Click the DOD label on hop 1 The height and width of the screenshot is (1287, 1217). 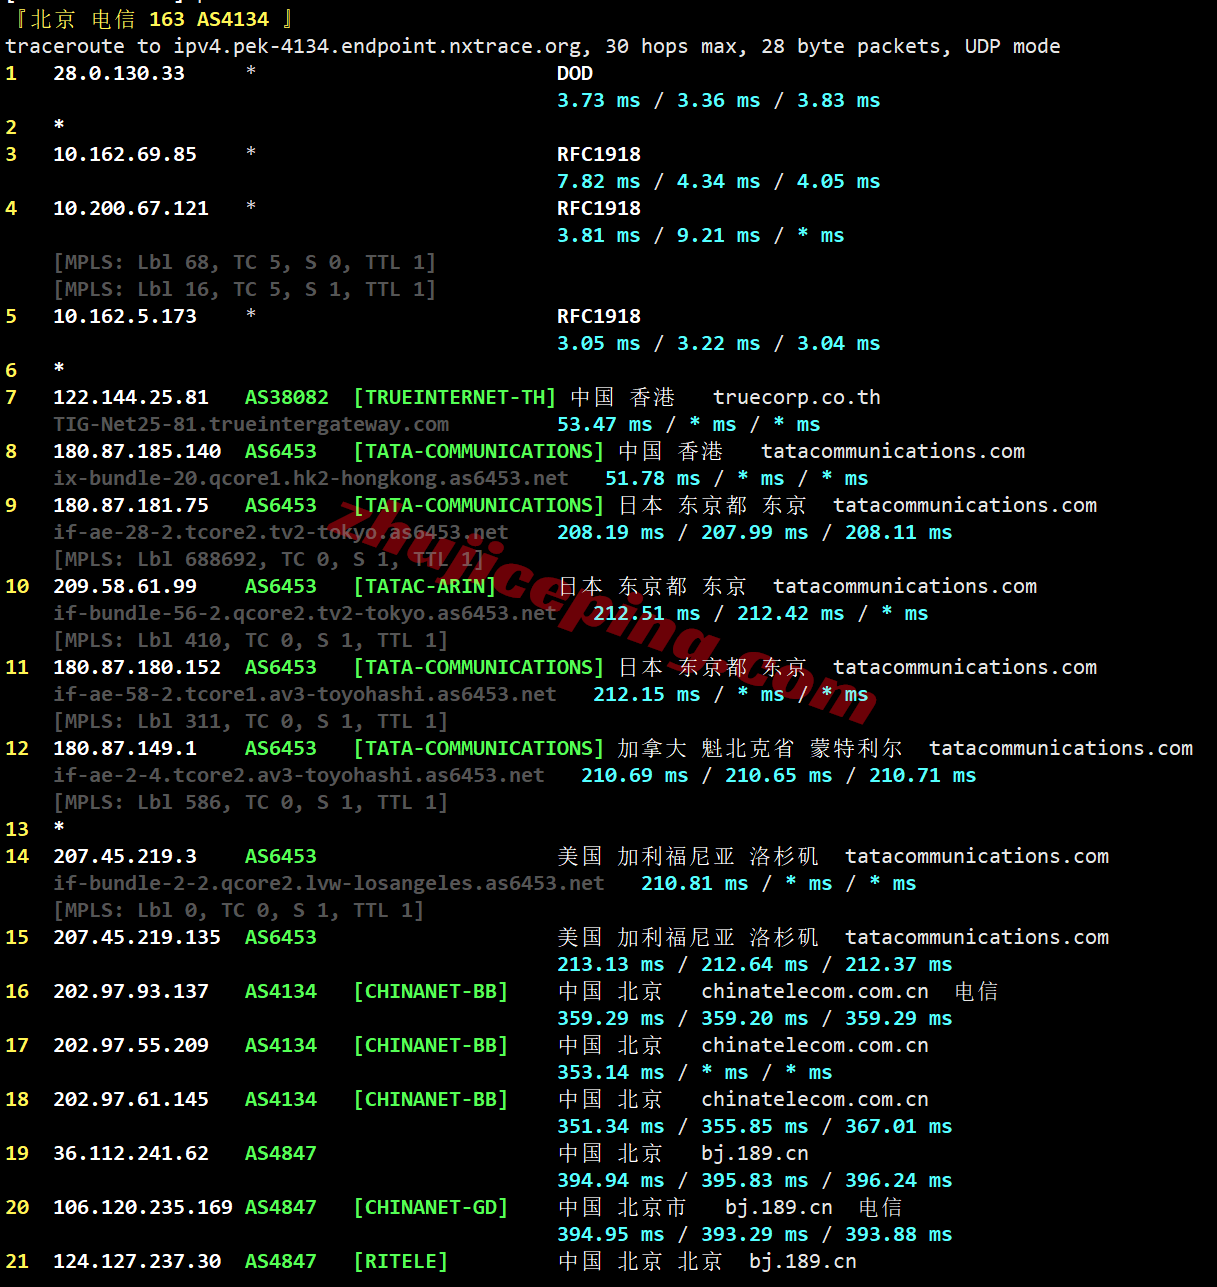(x=575, y=73)
